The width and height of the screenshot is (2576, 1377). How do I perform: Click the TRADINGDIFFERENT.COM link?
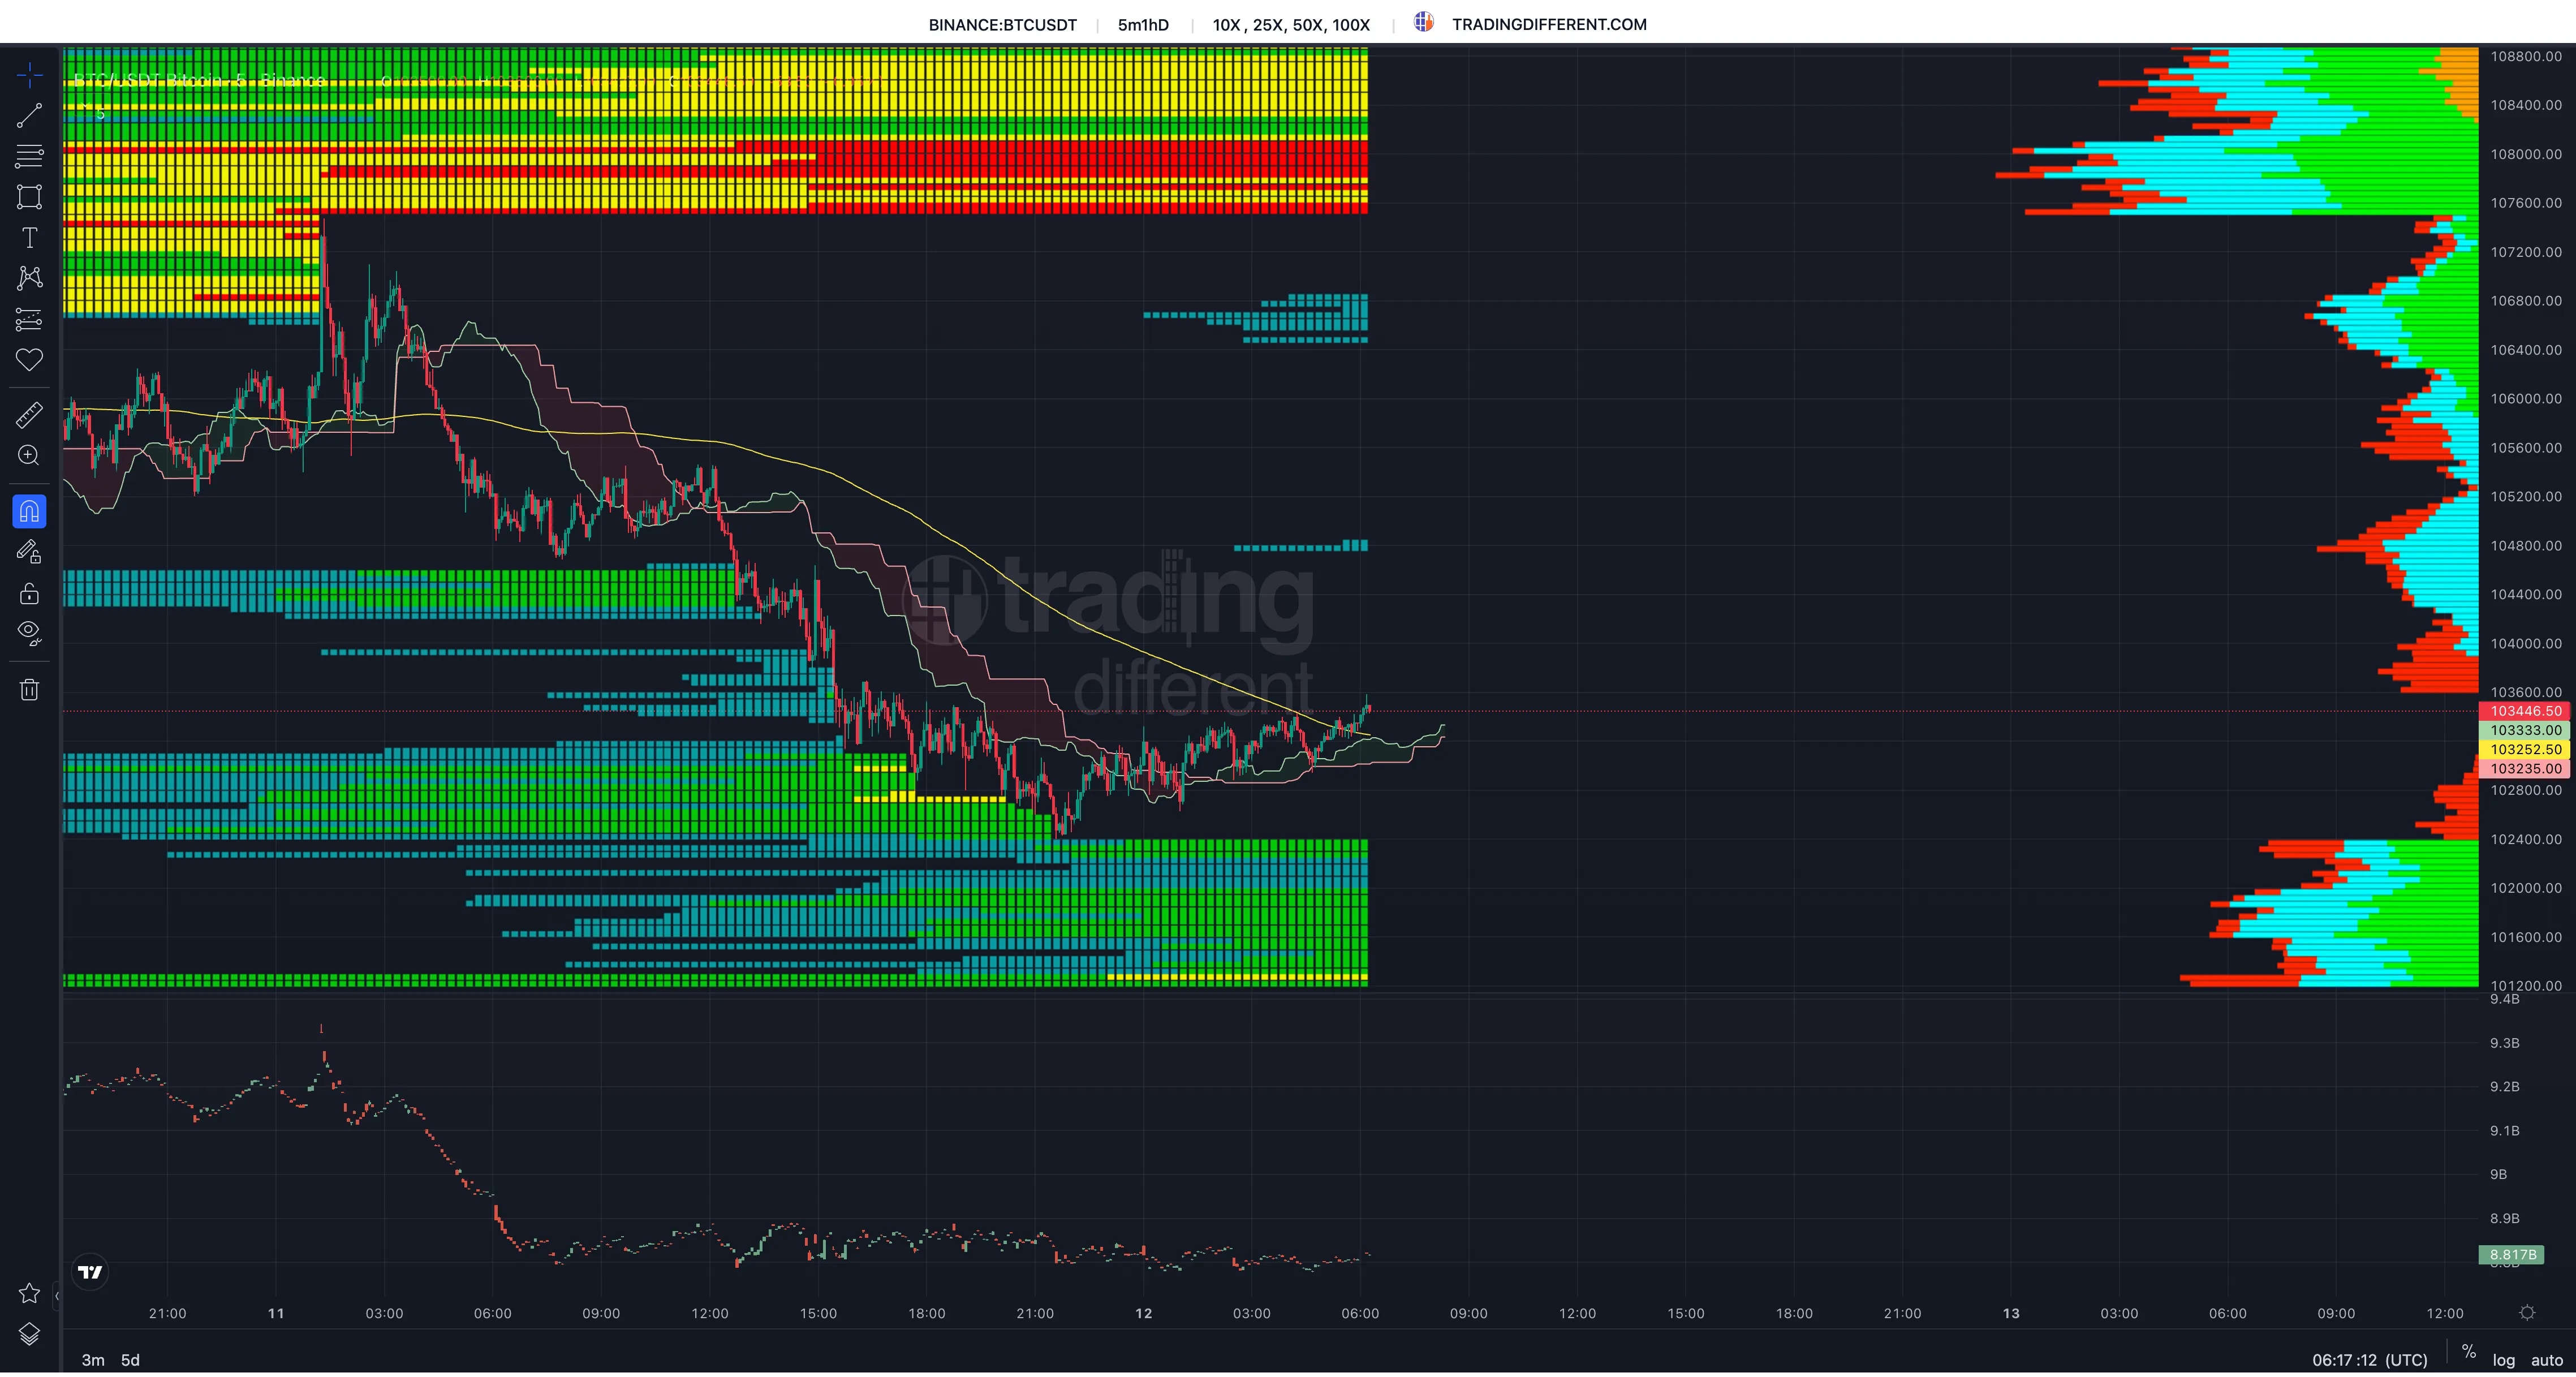pyautogui.click(x=1548, y=24)
